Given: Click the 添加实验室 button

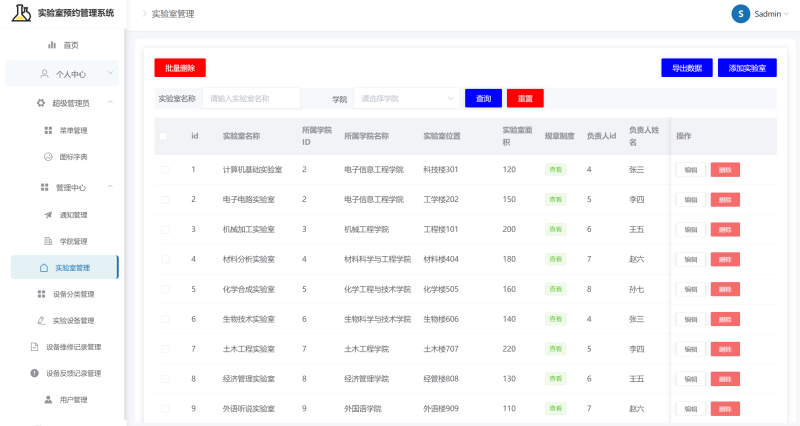Looking at the screenshot, I should [747, 68].
